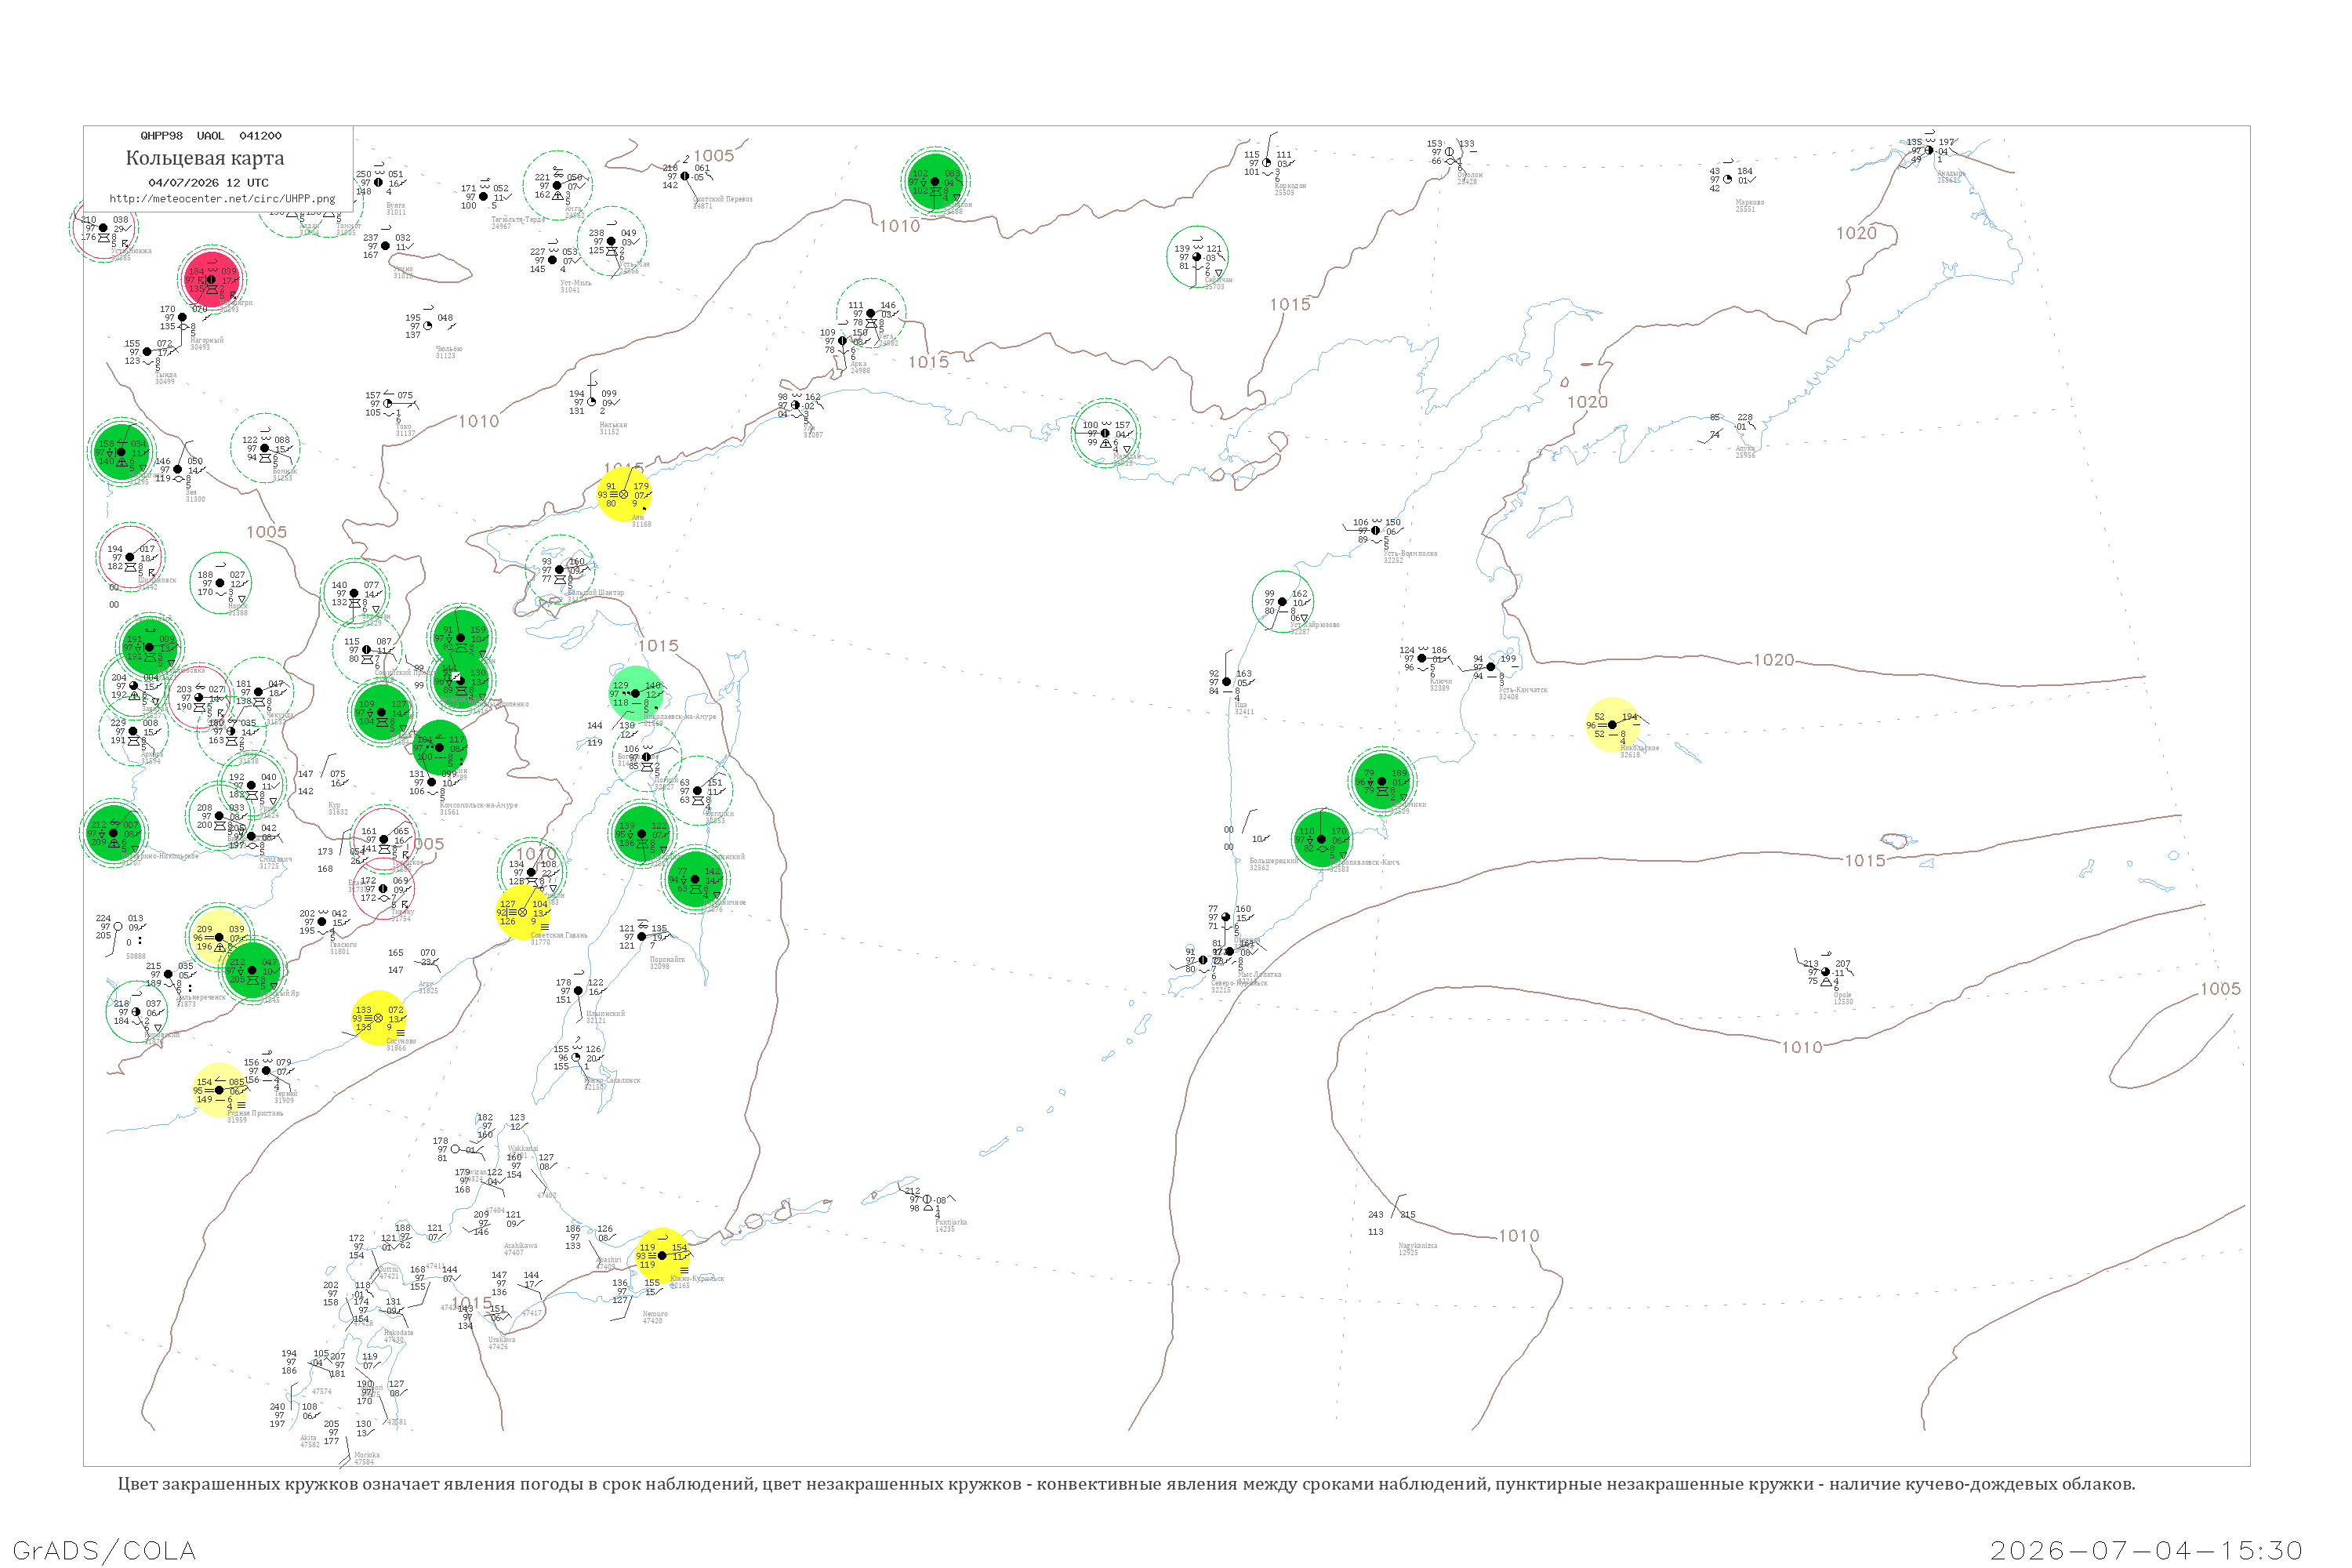
Task: Select the red-outlined Тивяку 31754 circle
Action: pos(384,889)
